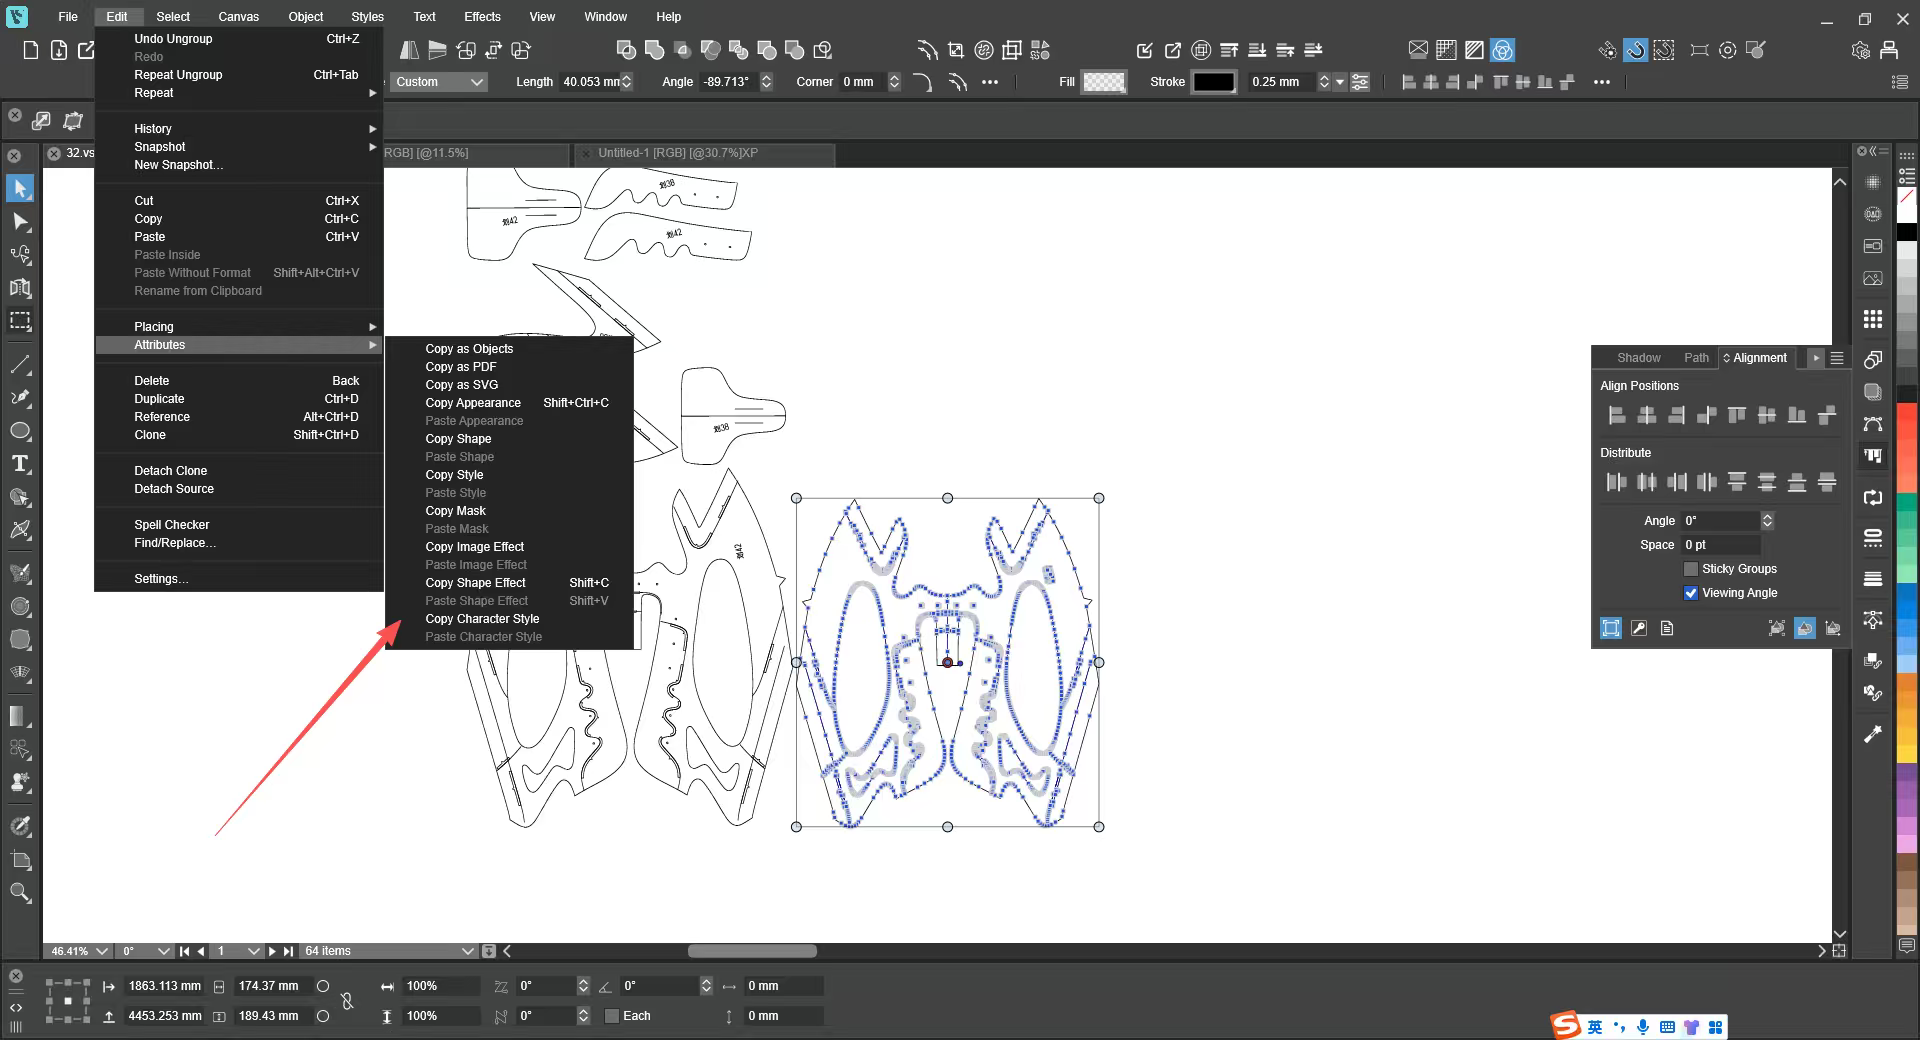Click the Rectangular selection tool

pyautogui.click(x=20, y=321)
